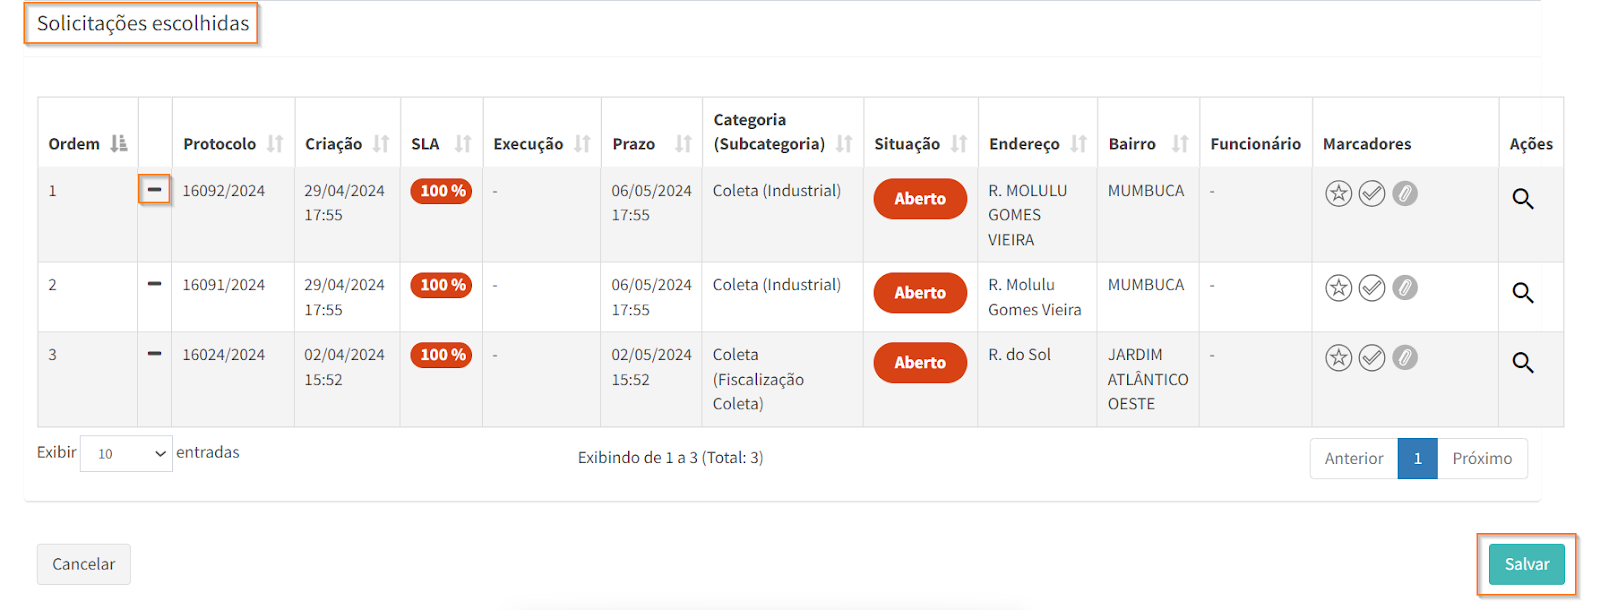Viewport: 1600px width, 610px height.
Task: Go to page 1 in pagination
Action: pos(1417,459)
